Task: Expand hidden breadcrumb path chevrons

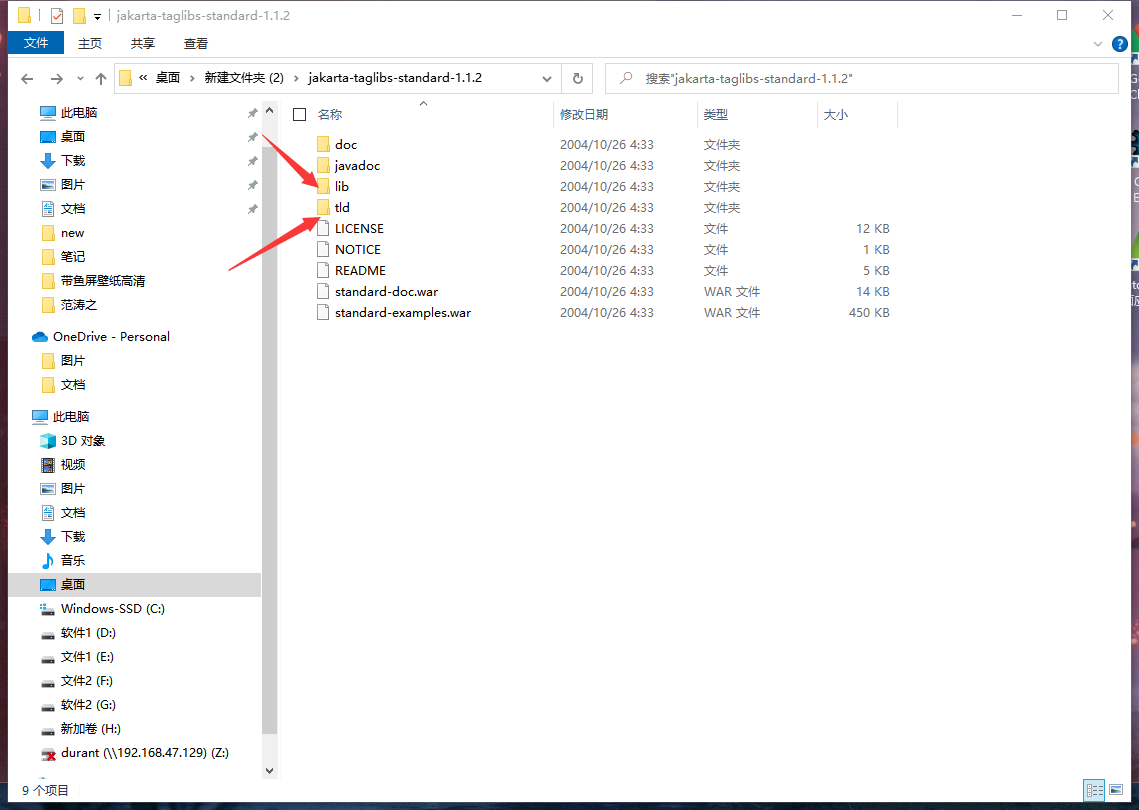Action: pyautogui.click(x=143, y=78)
